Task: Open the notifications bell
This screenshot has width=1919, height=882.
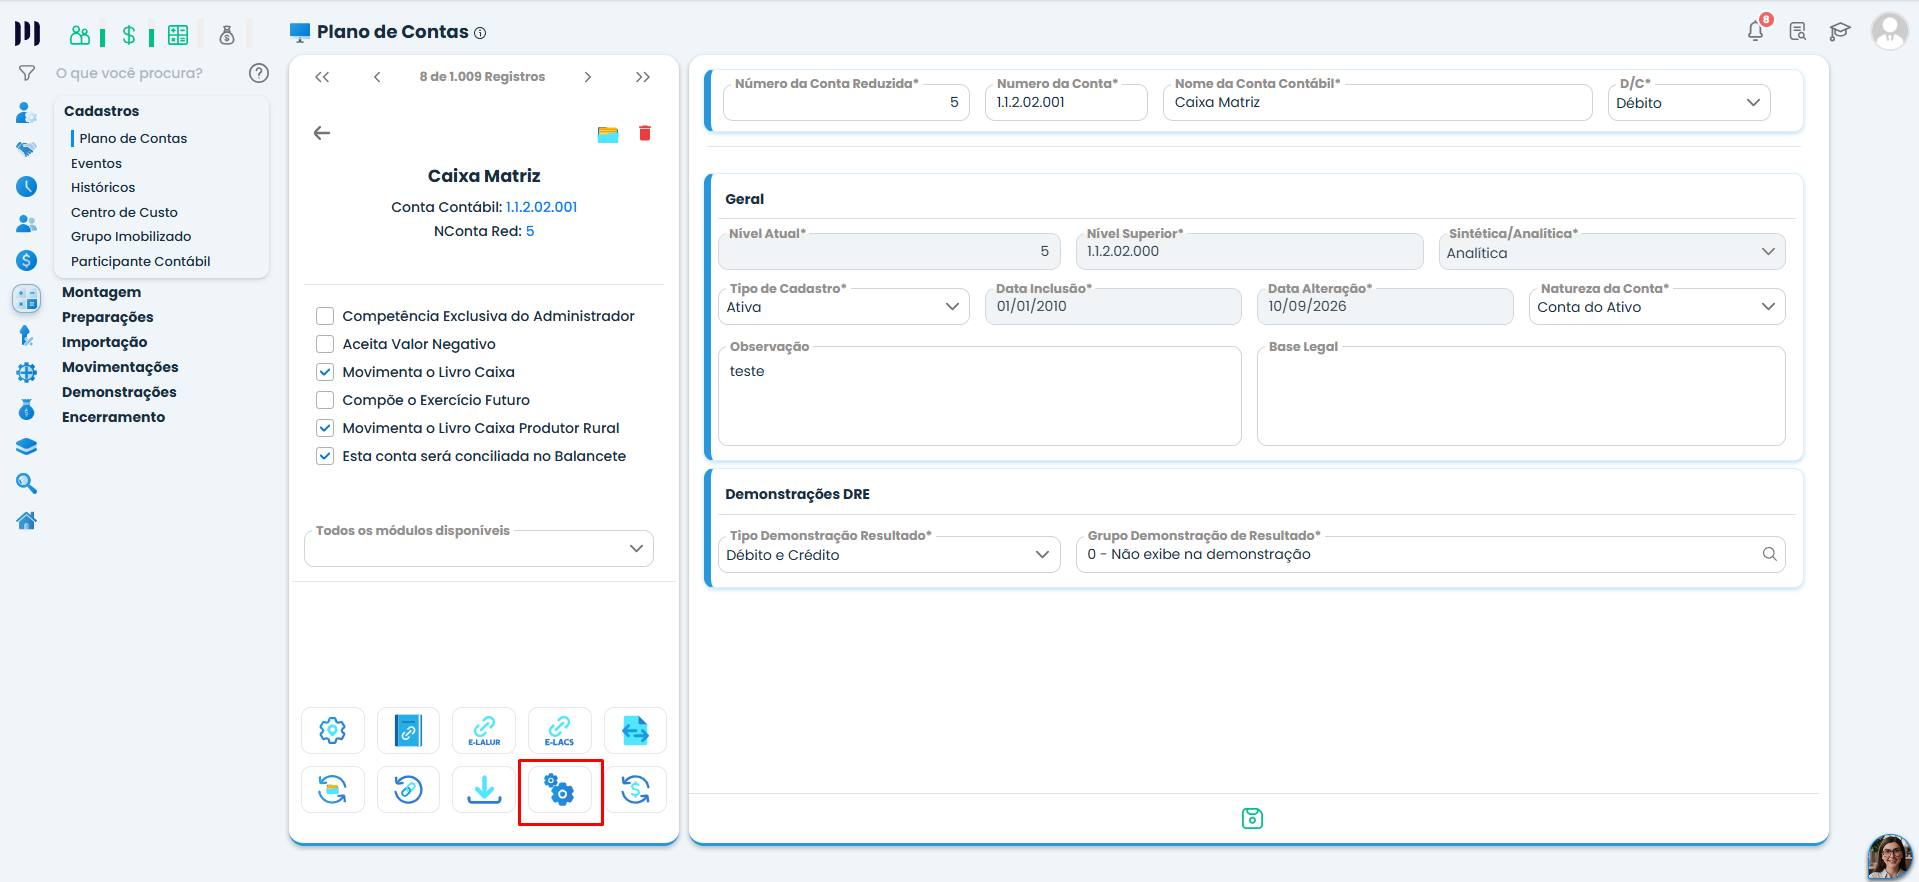Action: point(1756,31)
